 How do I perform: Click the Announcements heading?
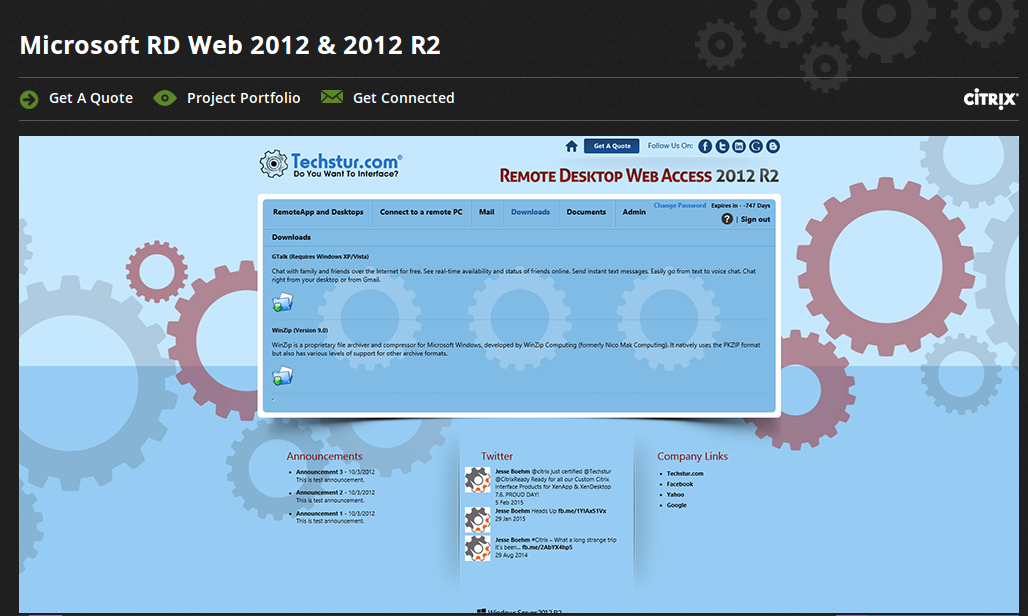pos(324,456)
